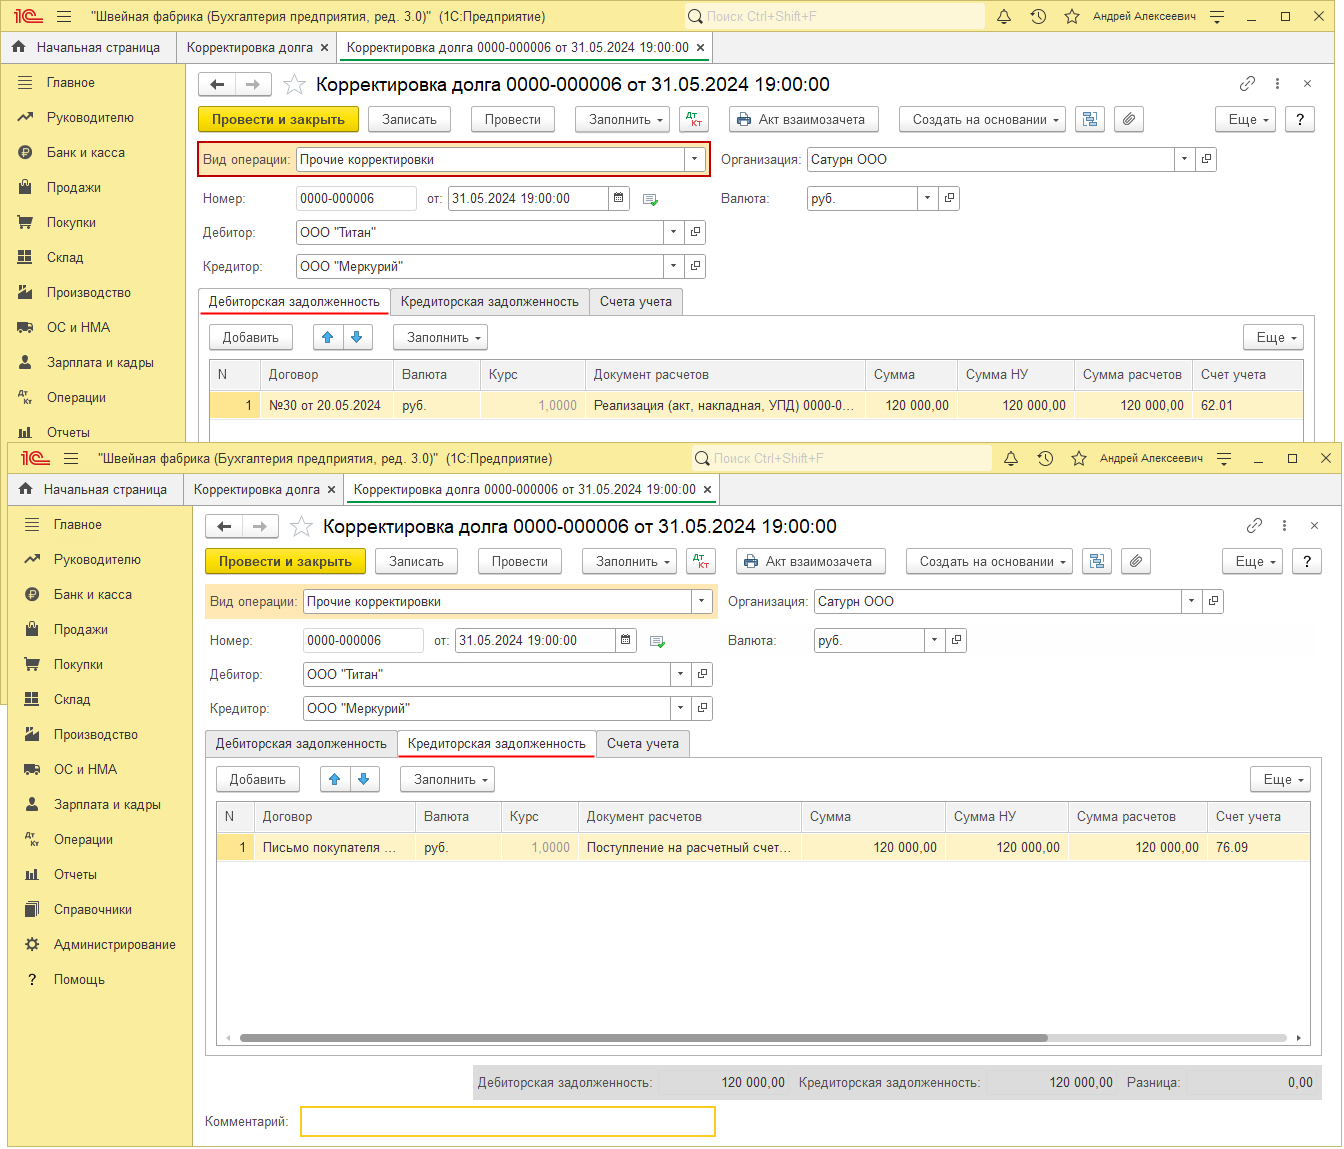Click the Комментарий input field
This screenshot has width=1344, height=1149.
(x=508, y=1122)
